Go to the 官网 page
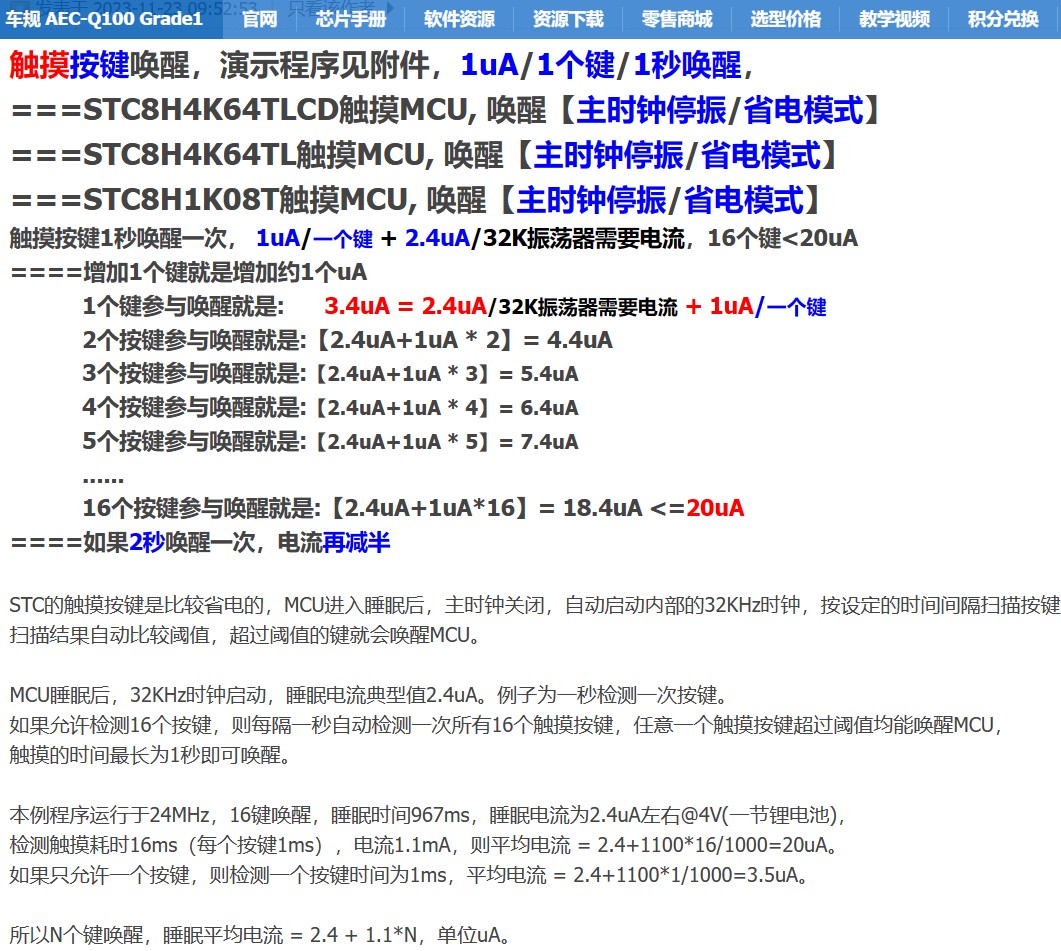This screenshot has height=951, width=1061. 260,19
